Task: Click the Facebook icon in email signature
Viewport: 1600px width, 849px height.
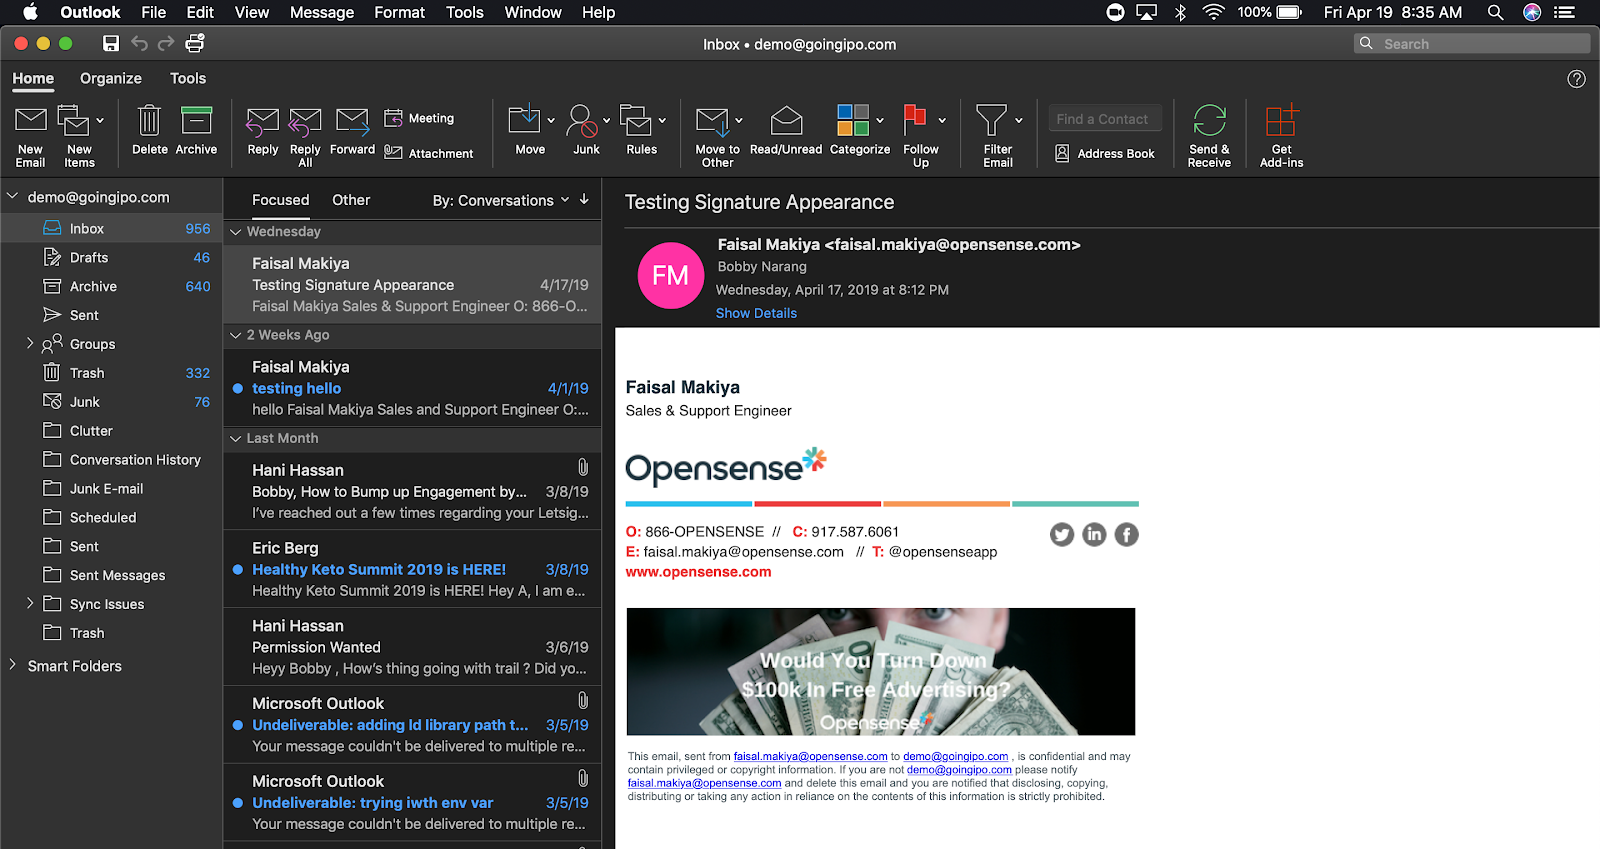Action: pyautogui.click(x=1126, y=535)
